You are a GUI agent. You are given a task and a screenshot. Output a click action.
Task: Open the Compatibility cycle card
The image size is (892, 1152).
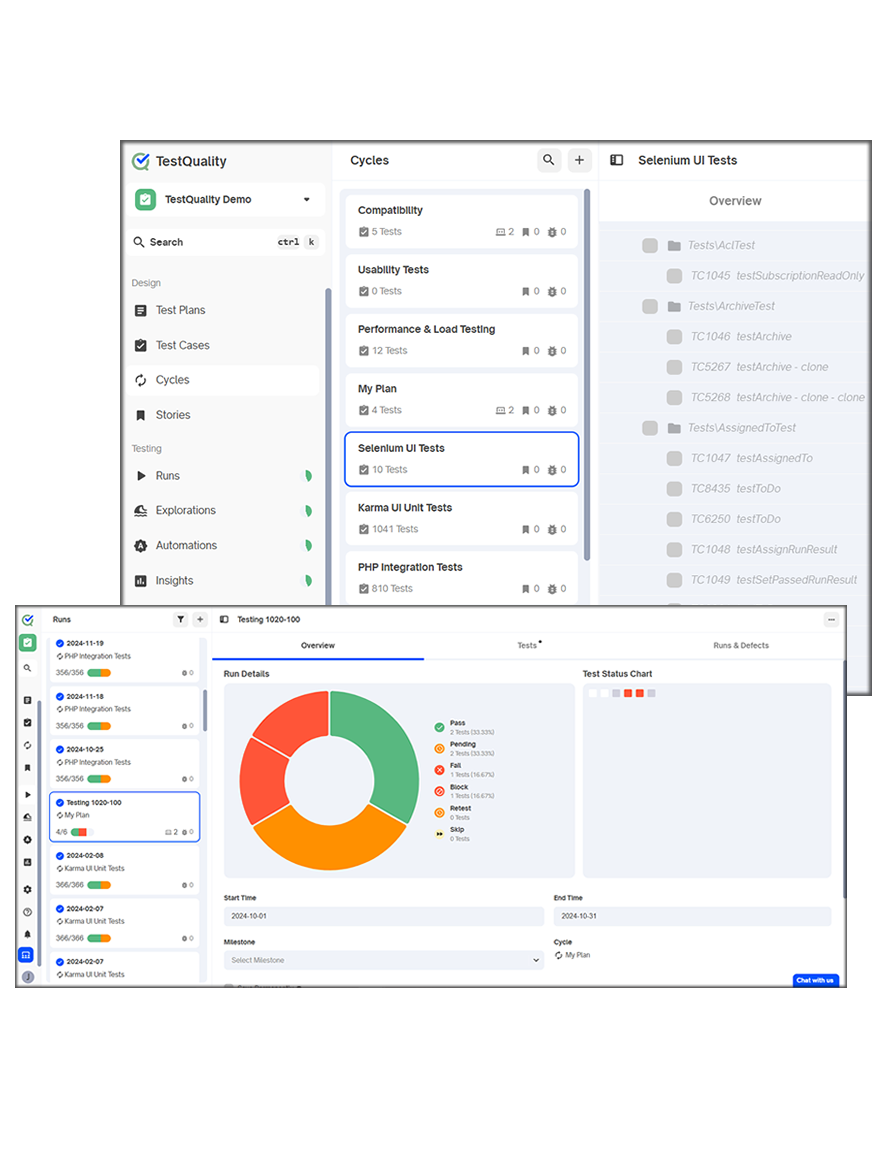pyautogui.click(x=461, y=221)
